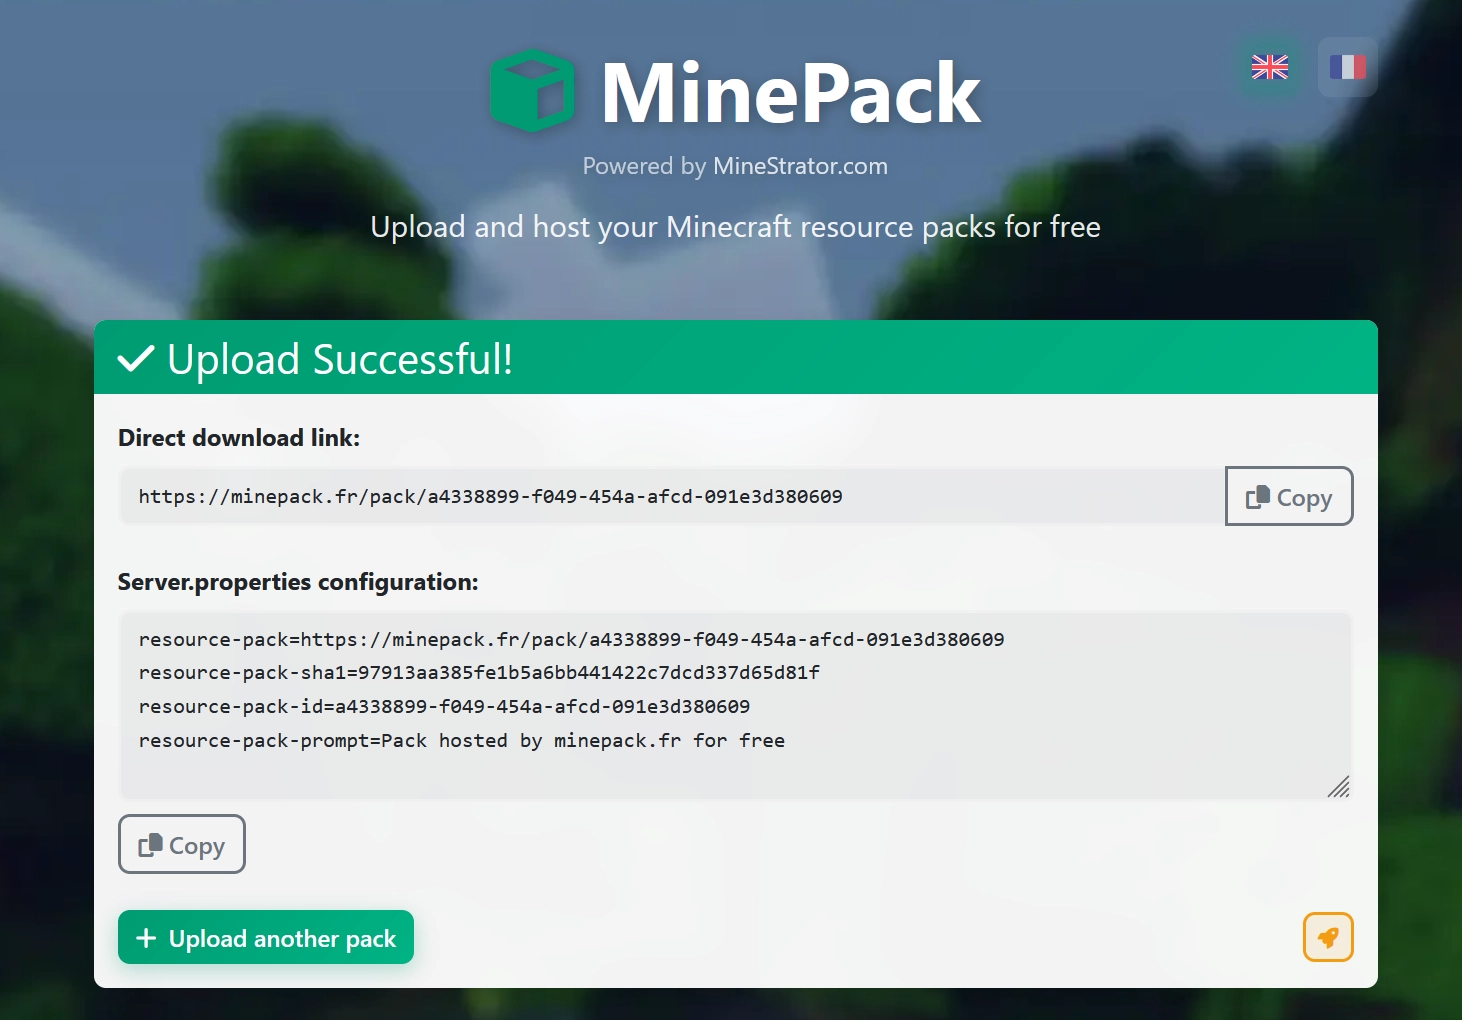This screenshot has width=1462, height=1020.
Task: Click the green MinePack cube logo
Action: 532,91
